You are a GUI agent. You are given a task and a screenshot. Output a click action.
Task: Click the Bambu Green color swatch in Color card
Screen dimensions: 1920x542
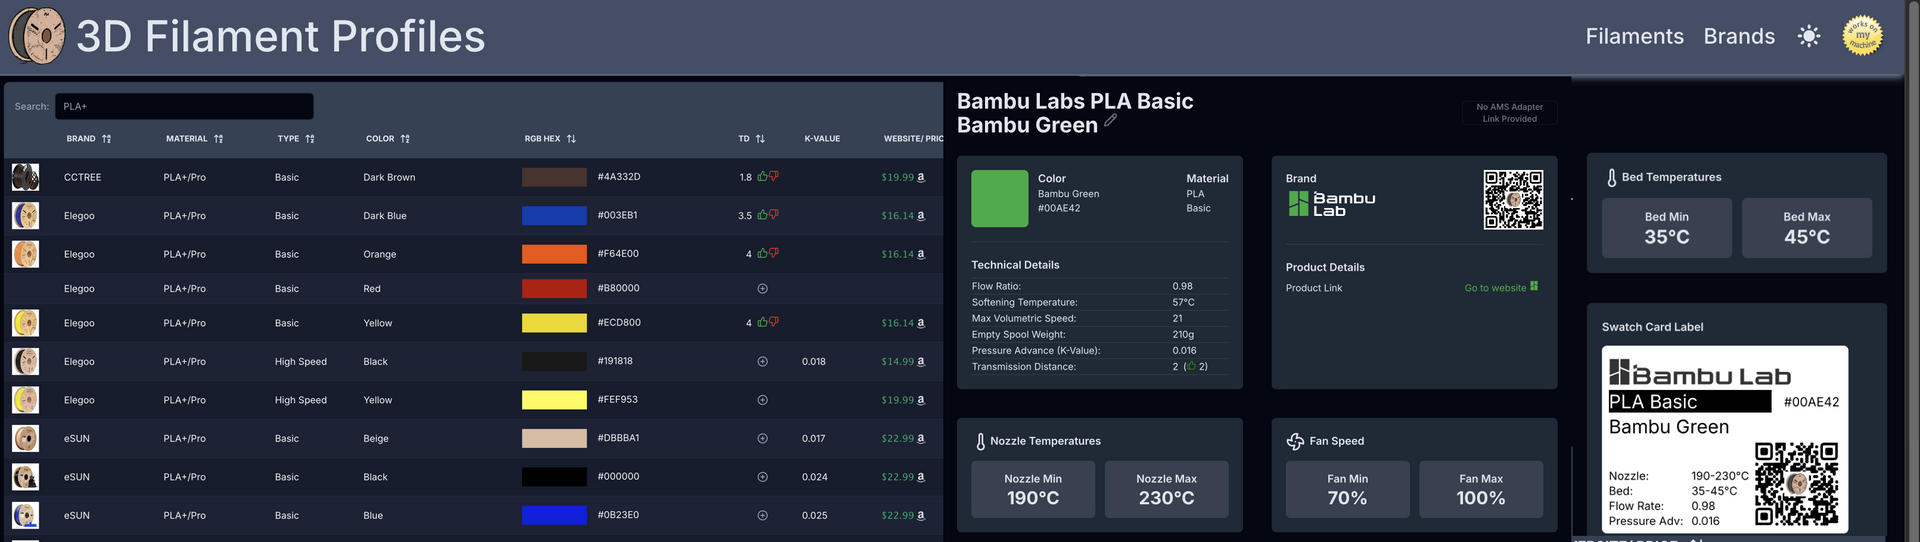click(999, 198)
